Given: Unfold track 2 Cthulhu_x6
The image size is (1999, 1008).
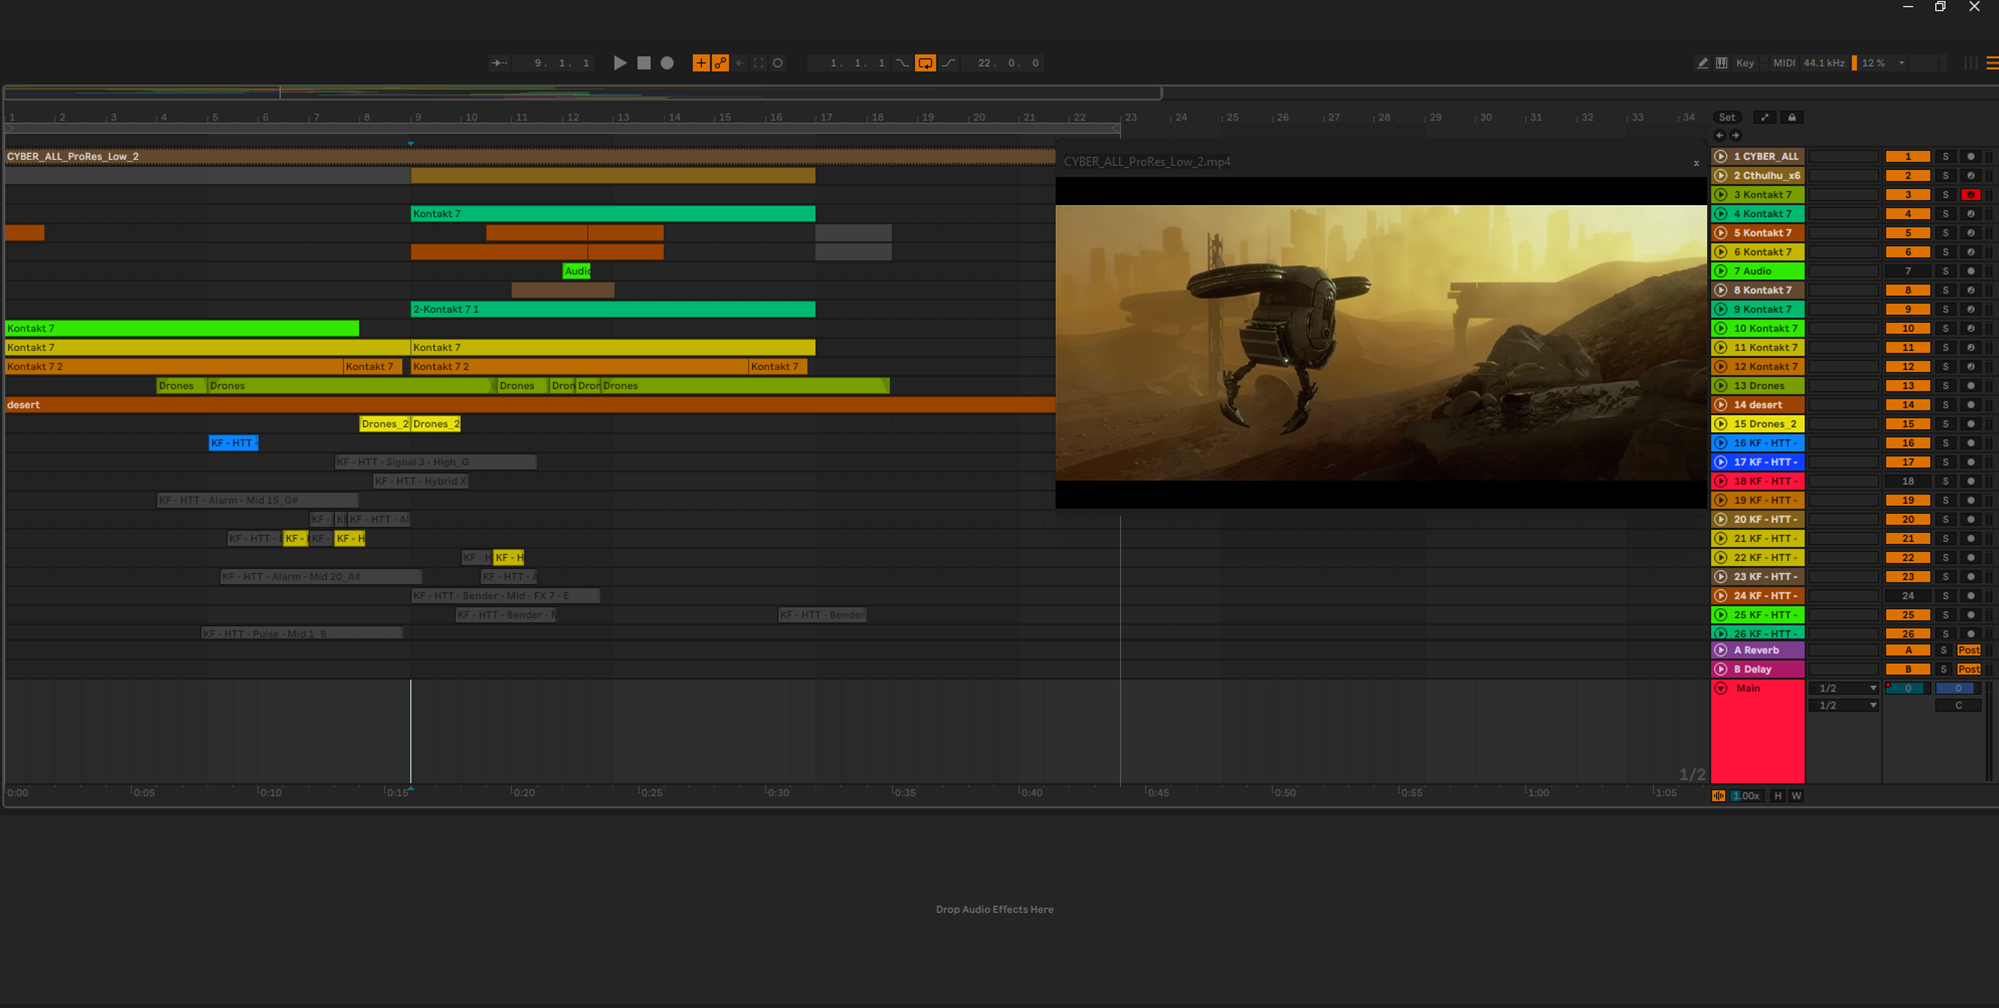Looking at the screenshot, I should pos(1721,175).
